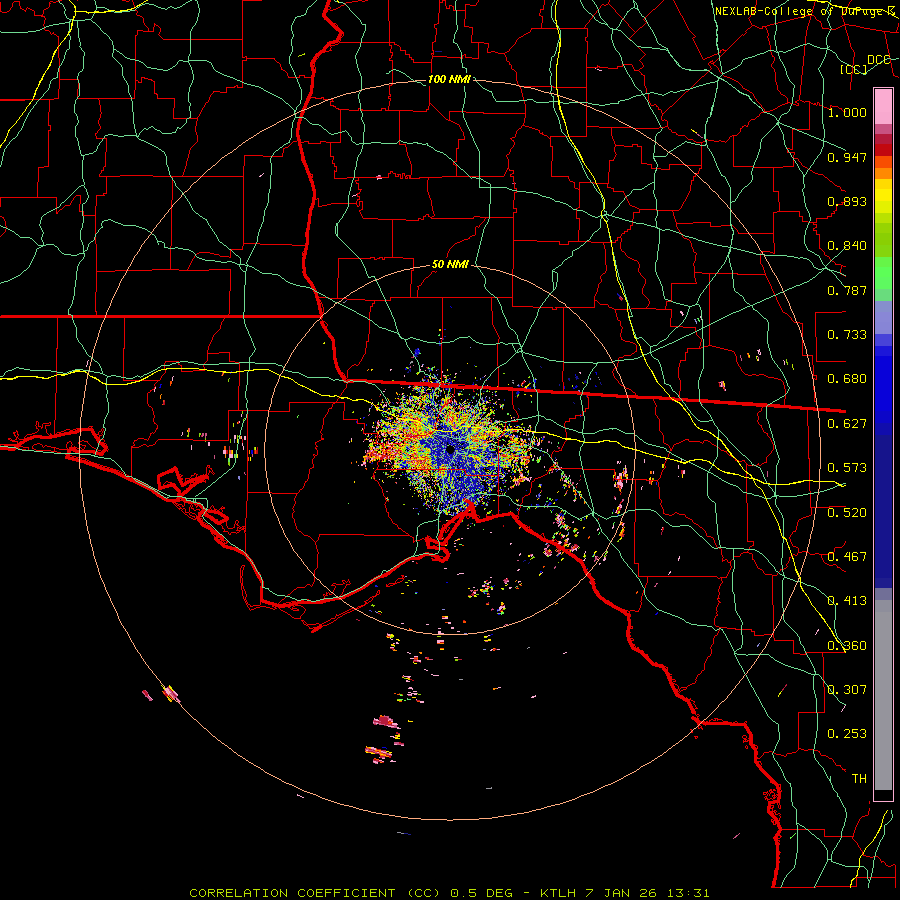Image resolution: width=900 pixels, height=900 pixels.
Task: Select the 0.360 scale value
Action: tap(847, 646)
